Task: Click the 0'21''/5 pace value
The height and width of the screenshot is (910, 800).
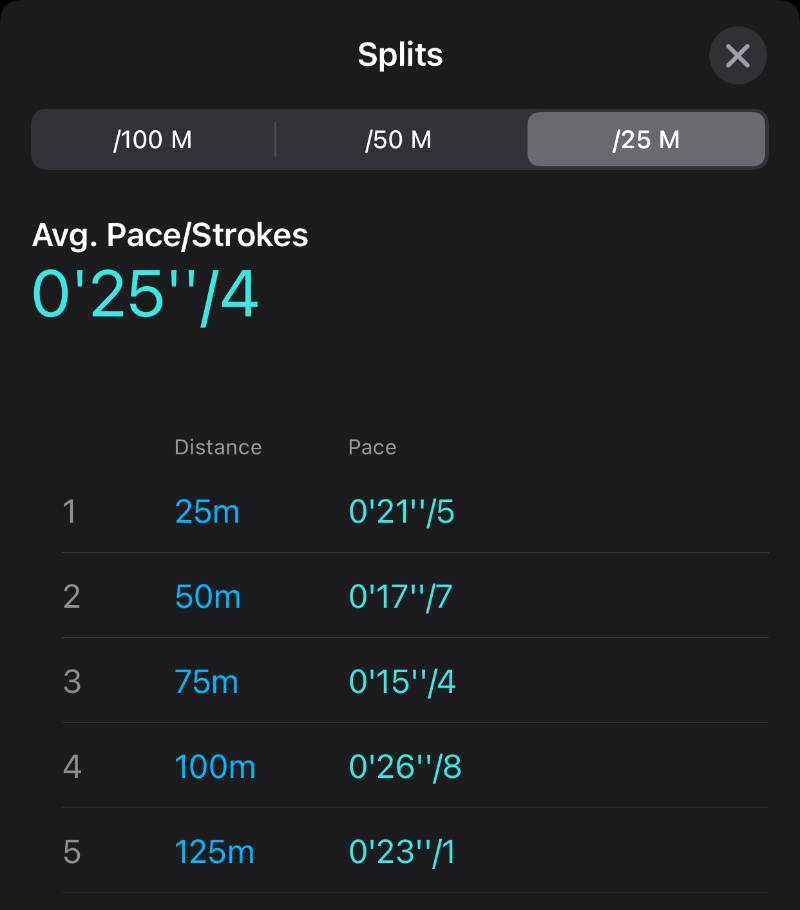Action: click(x=401, y=512)
